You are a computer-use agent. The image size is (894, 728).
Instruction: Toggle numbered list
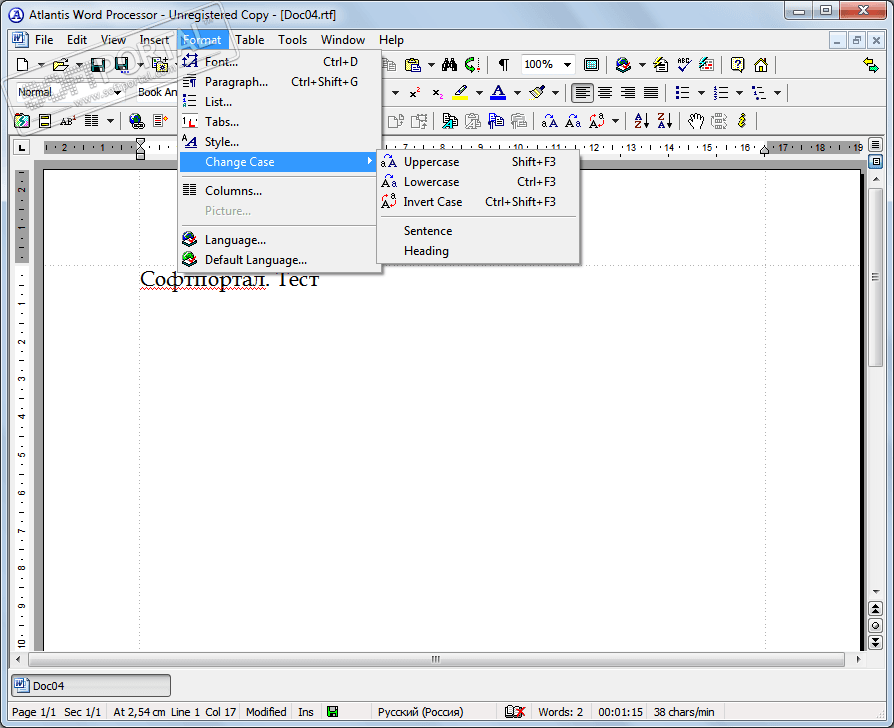721,92
